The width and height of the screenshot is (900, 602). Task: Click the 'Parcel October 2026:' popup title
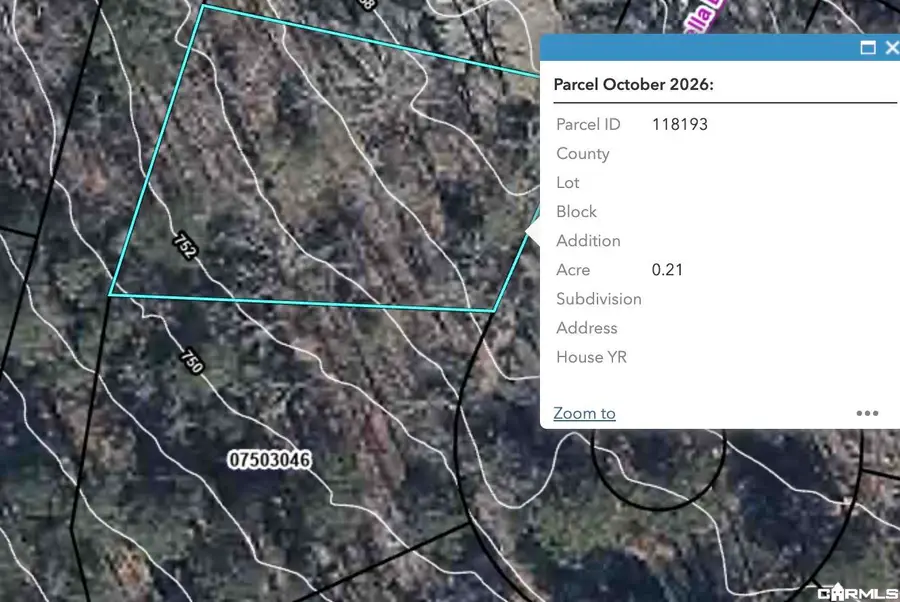pyautogui.click(x=634, y=84)
